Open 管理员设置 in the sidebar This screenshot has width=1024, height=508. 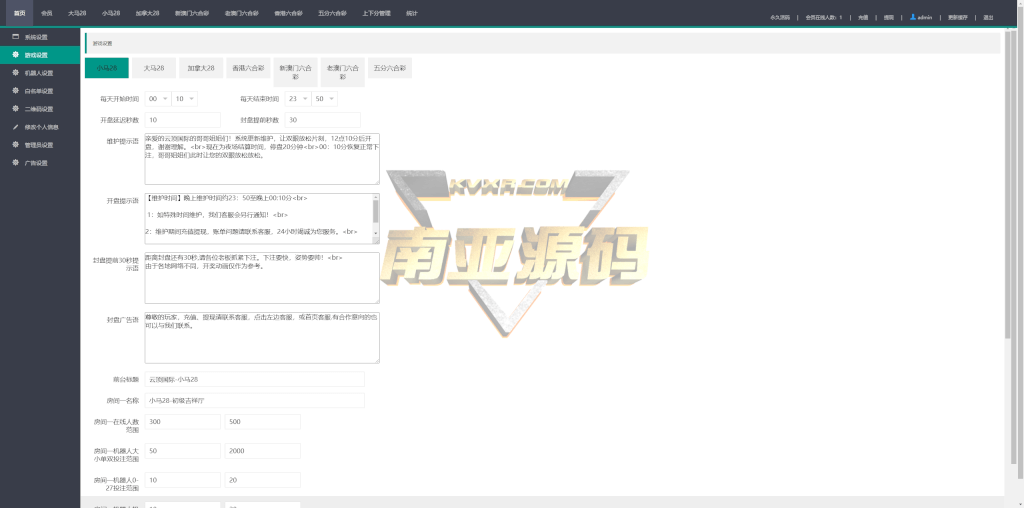[40, 145]
